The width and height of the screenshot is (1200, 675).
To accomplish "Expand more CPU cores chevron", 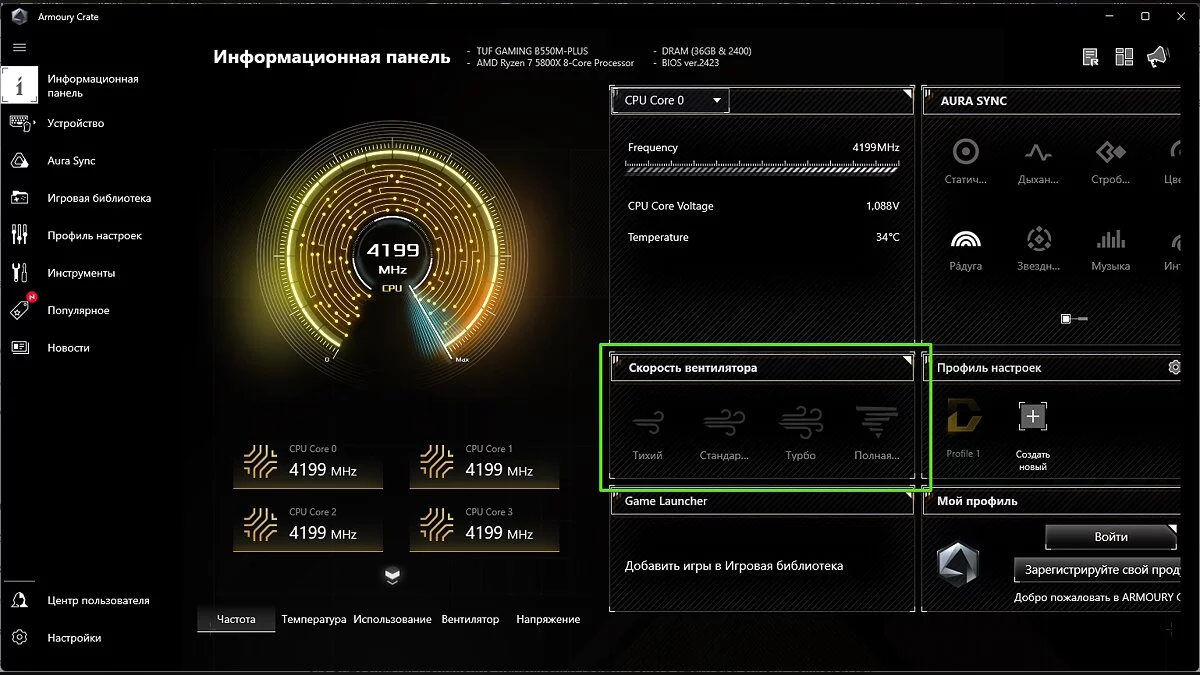I will coord(392,575).
